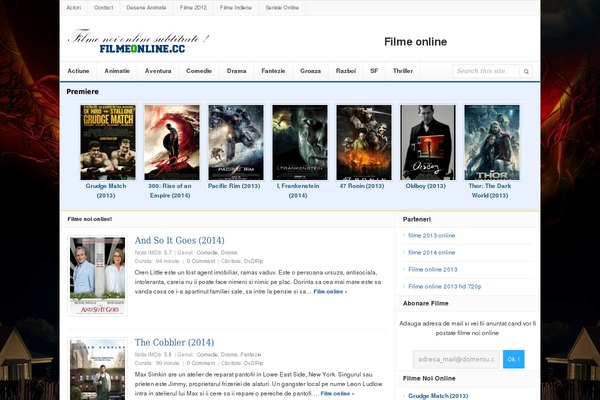The height and width of the screenshot is (400, 600).
Task: Open the 300: Rise of an Empire poster
Action: click(172, 142)
